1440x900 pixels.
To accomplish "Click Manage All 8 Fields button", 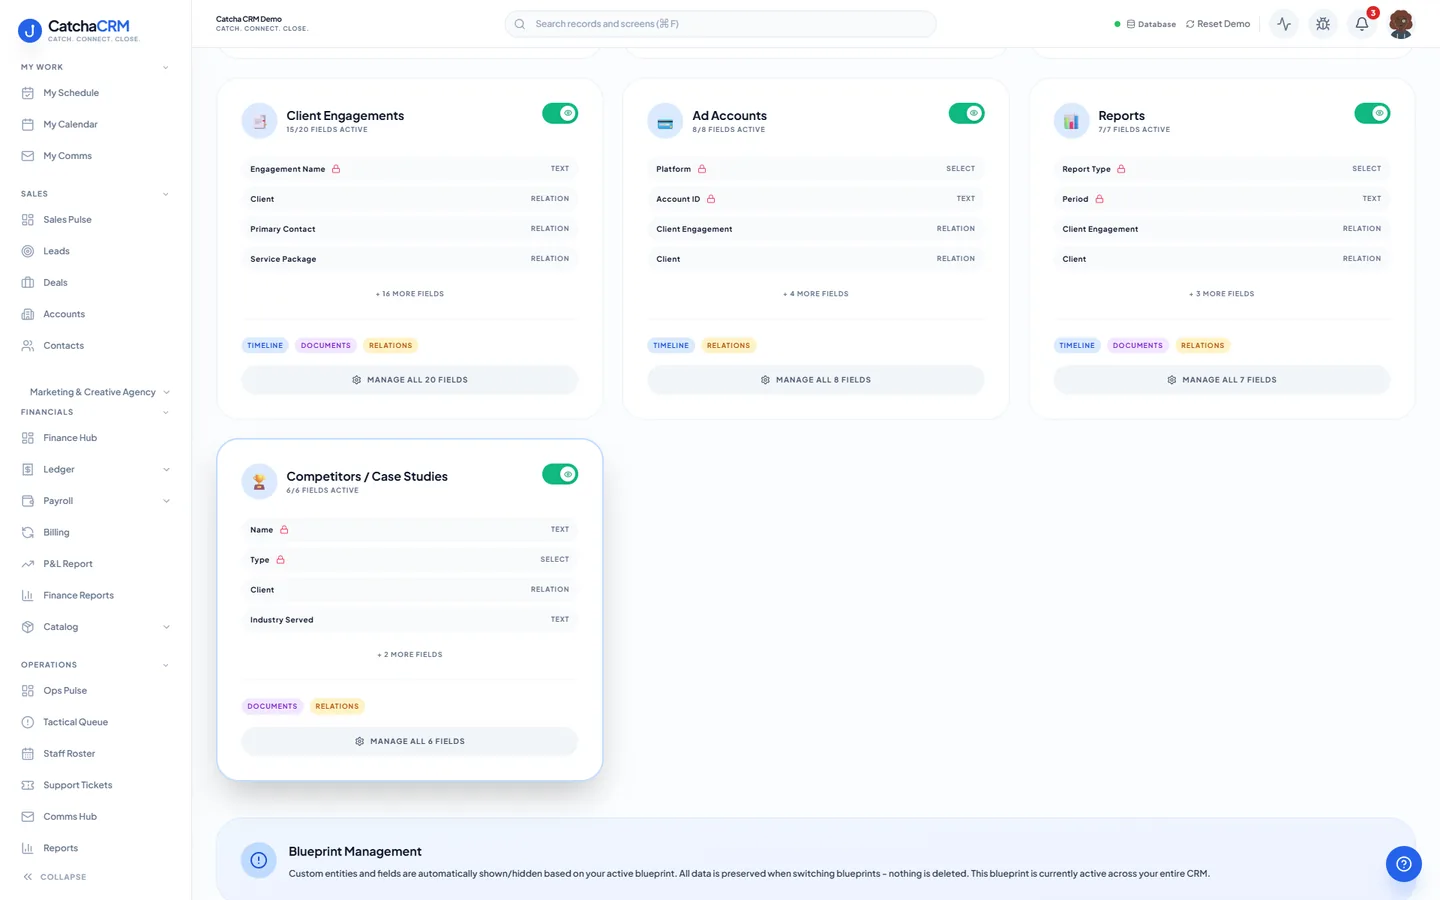I will [816, 380].
